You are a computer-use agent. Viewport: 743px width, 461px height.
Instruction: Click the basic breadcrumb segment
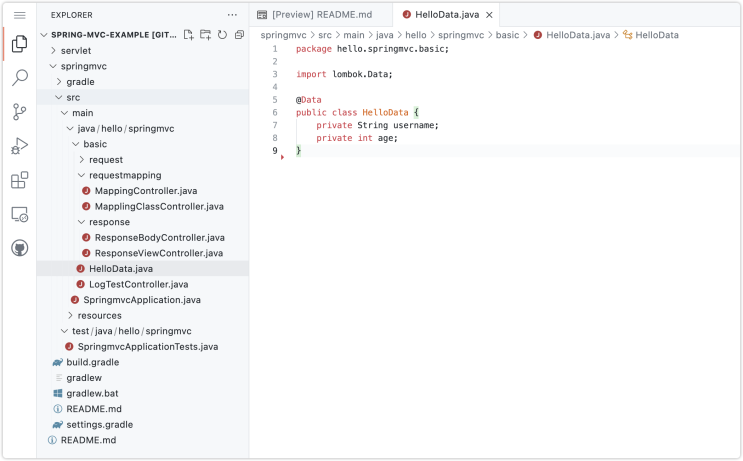[x=507, y=35]
